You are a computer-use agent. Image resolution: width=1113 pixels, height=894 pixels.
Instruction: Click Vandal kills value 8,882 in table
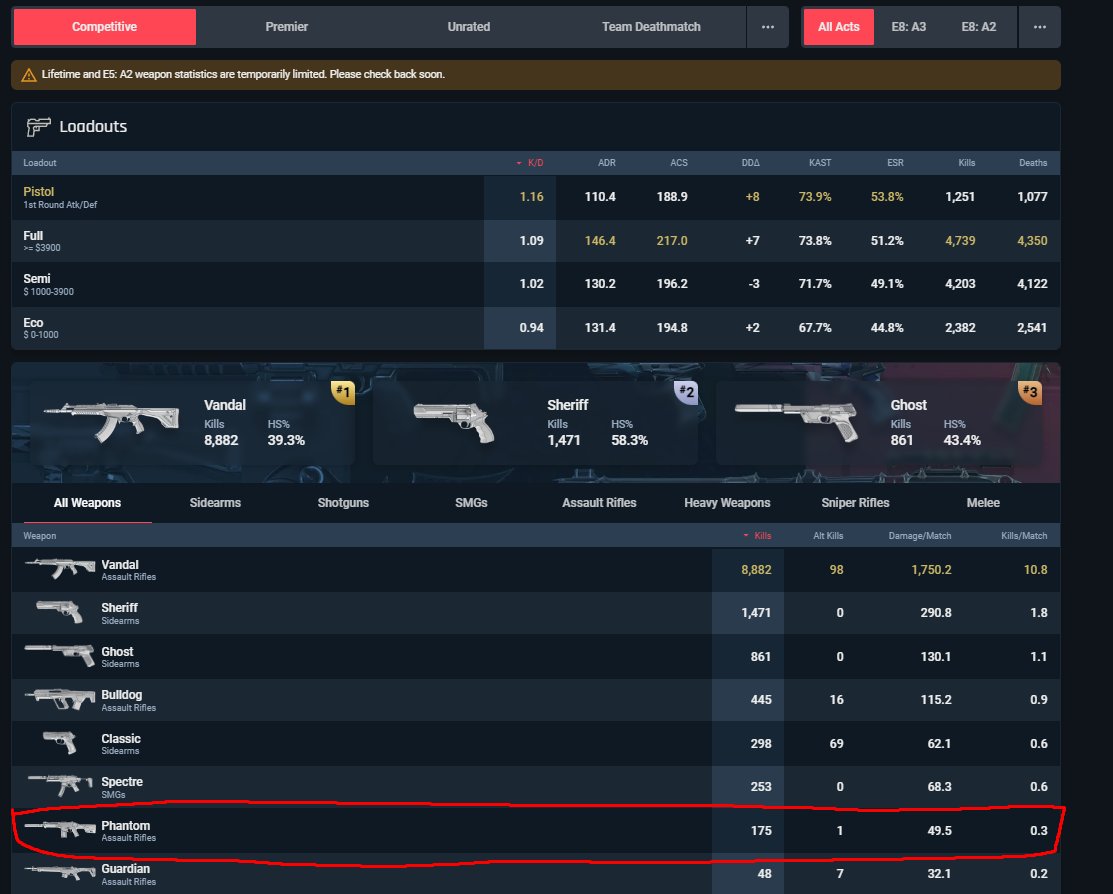pyautogui.click(x=756, y=569)
